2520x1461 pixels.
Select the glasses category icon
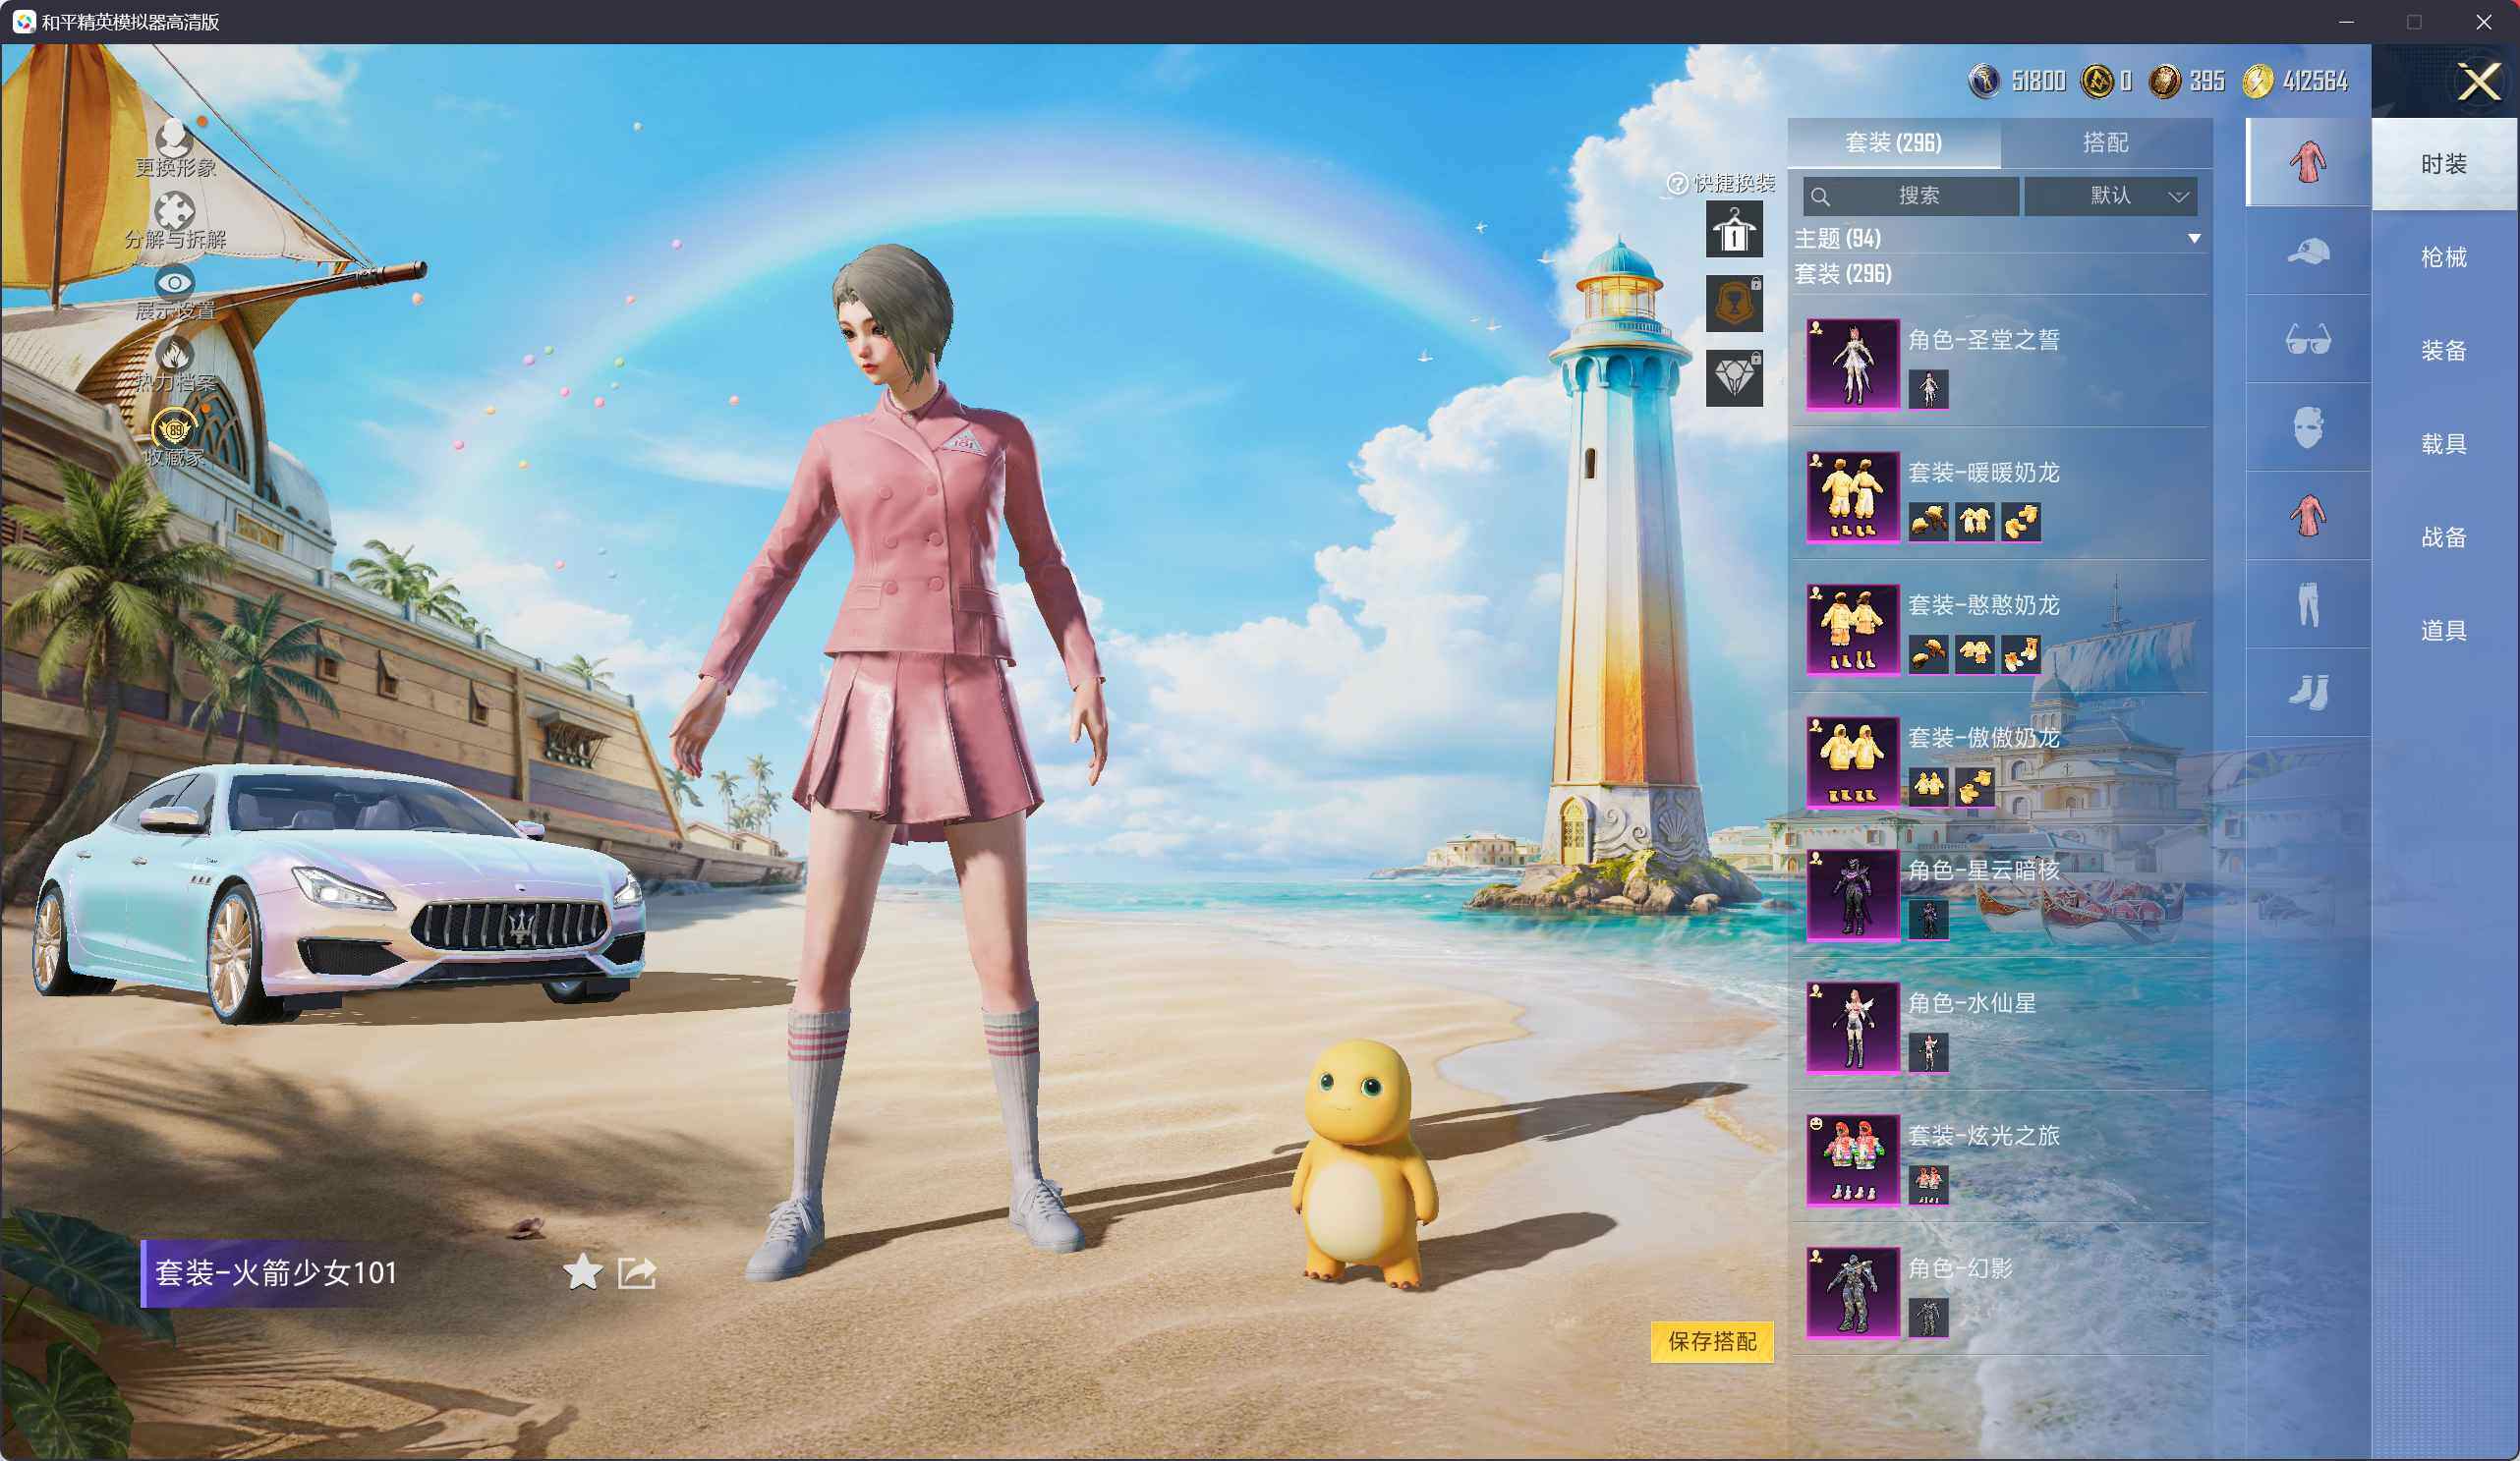pos(2308,339)
